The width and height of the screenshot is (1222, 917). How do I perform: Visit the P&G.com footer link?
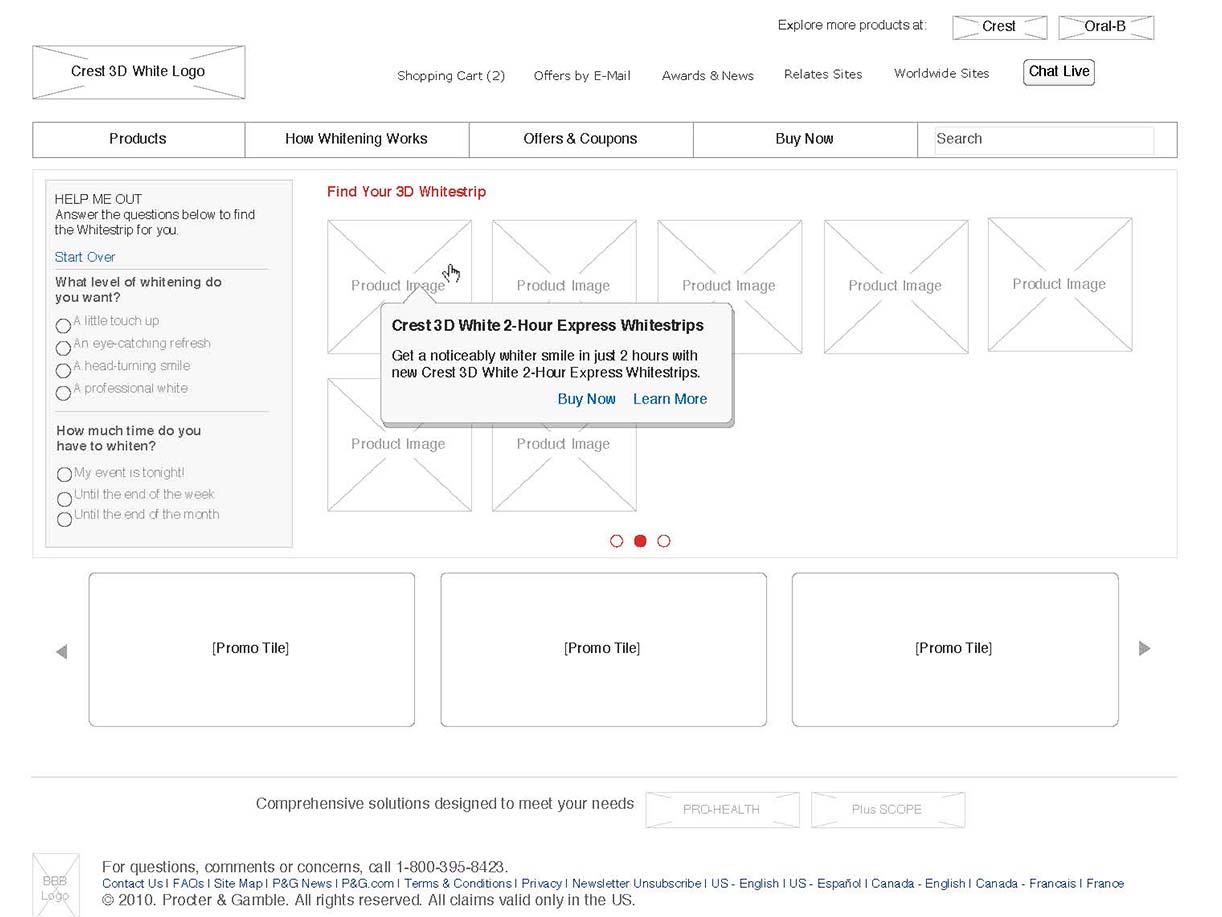tap(368, 884)
